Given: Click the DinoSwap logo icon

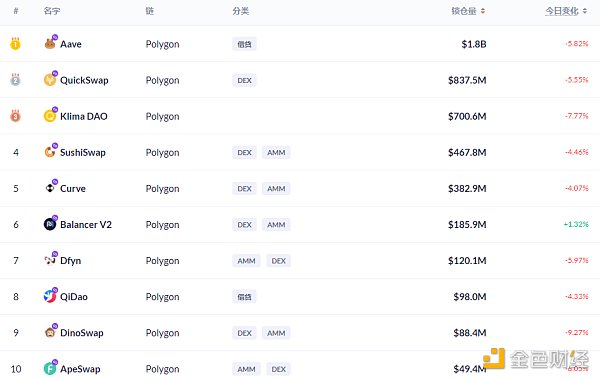Looking at the screenshot, I should (x=50, y=333).
